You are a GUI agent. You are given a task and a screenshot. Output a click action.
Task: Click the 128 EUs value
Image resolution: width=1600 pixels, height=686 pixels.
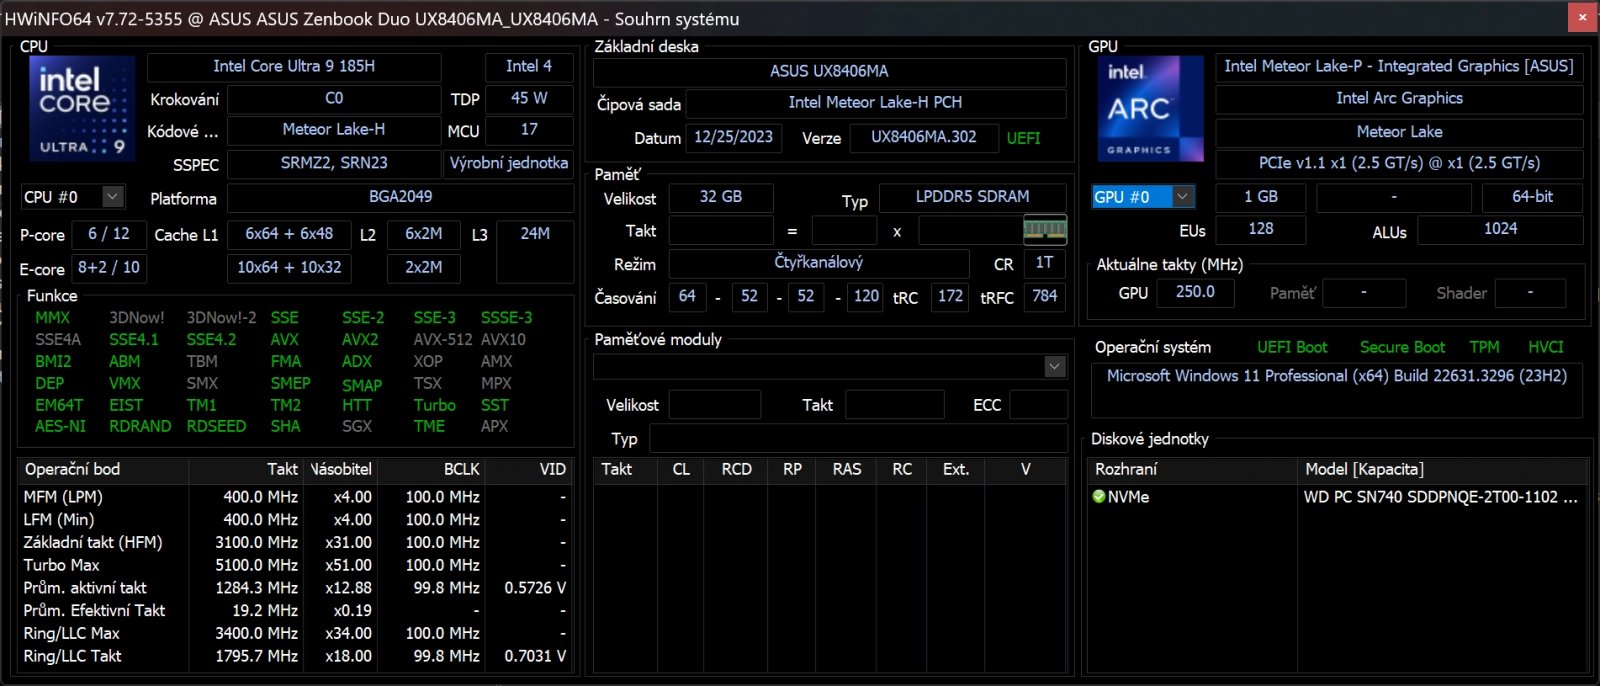[1260, 229]
